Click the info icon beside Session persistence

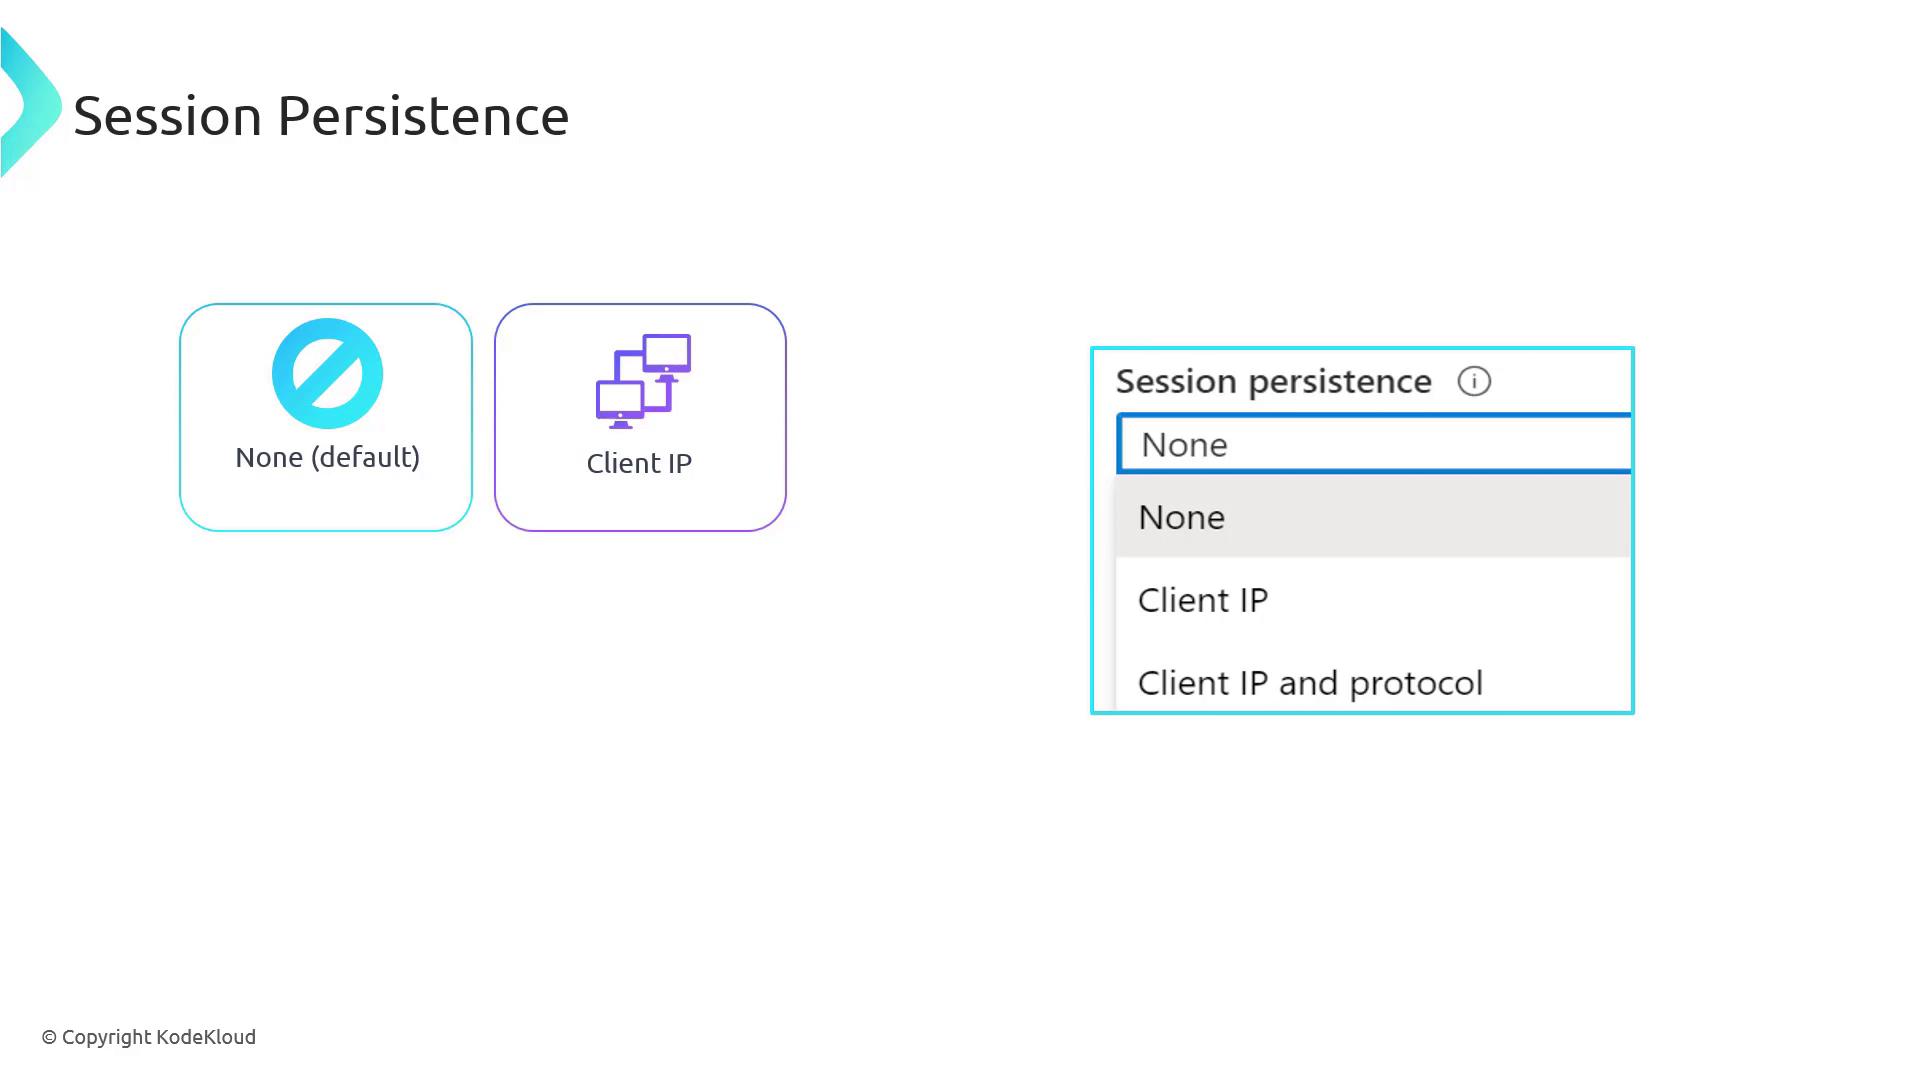[x=1474, y=381]
